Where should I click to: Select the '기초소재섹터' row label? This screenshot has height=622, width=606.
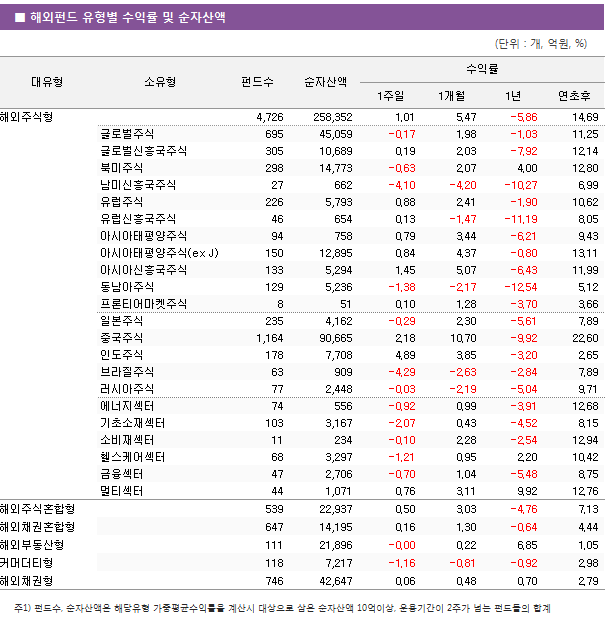pyautogui.click(x=132, y=423)
